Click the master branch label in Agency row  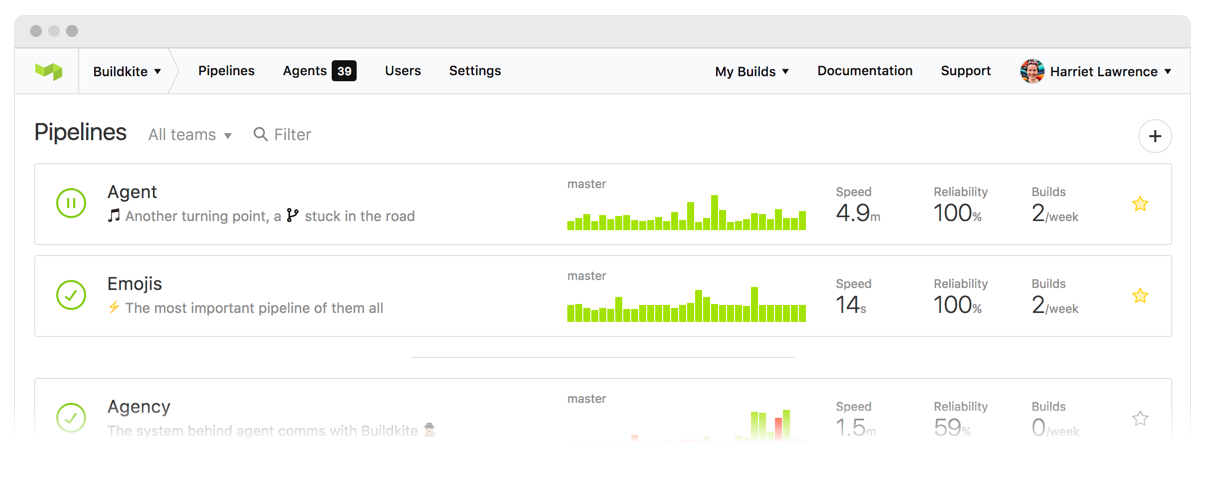click(587, 399)
